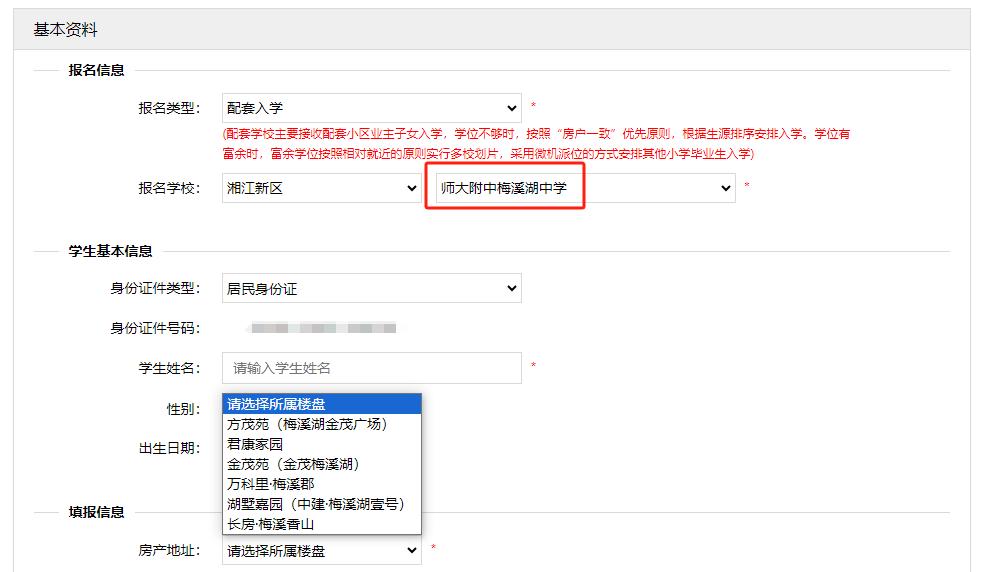
Task: Open the 房产地址 building dropdown
Action: [x=321, y=550]
